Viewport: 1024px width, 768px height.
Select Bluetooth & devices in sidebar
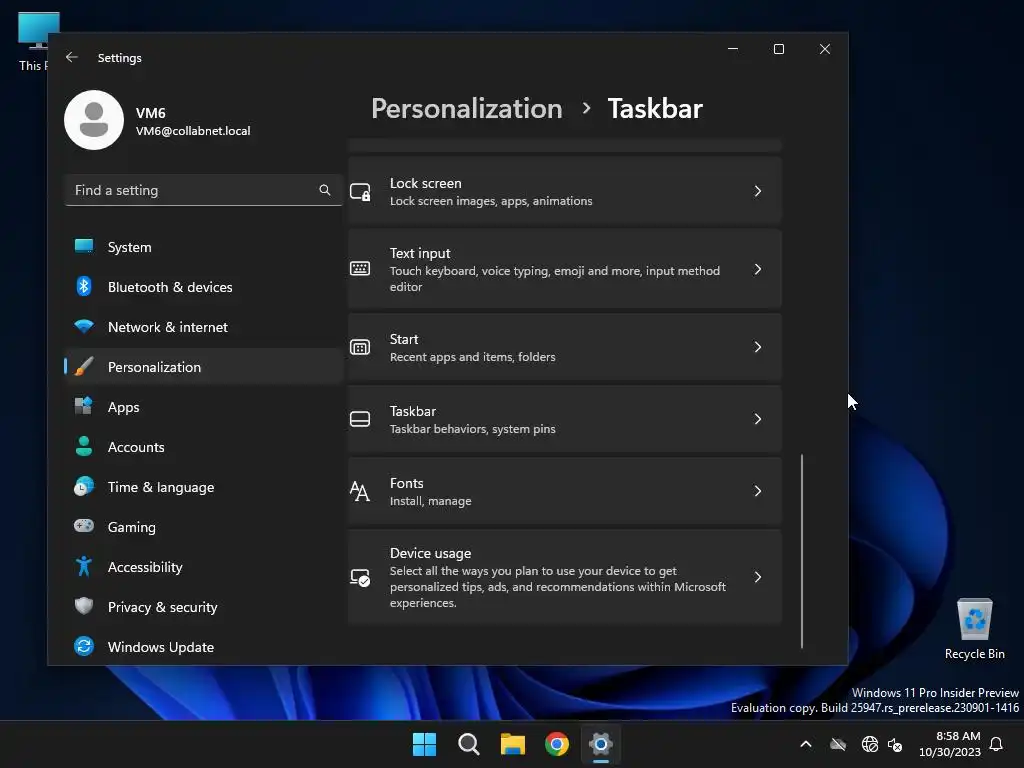pyautogui.click(x=204, y=287)
